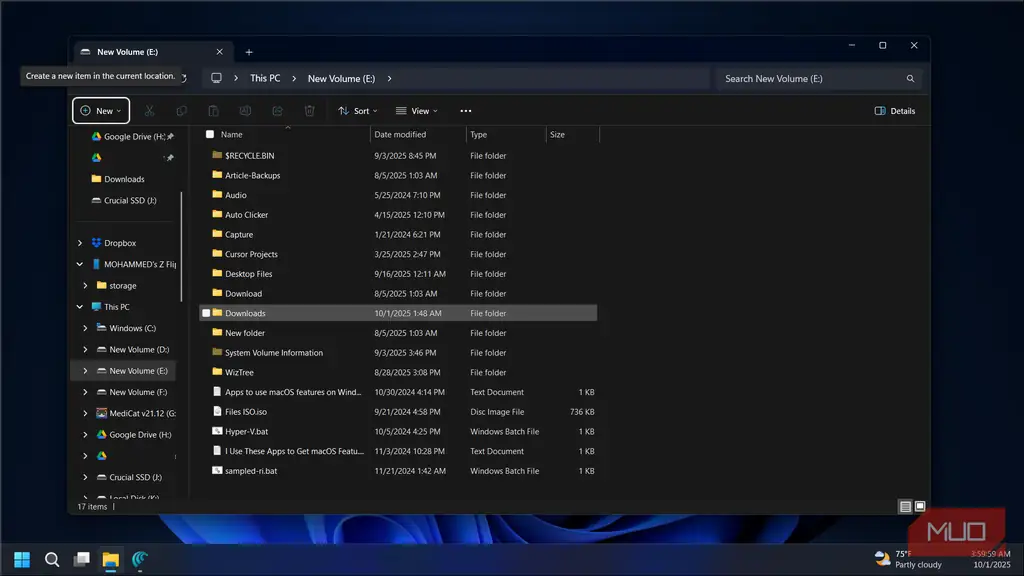
Task: Click the monitor icon in address bar
Action: (x=216, y=78)
